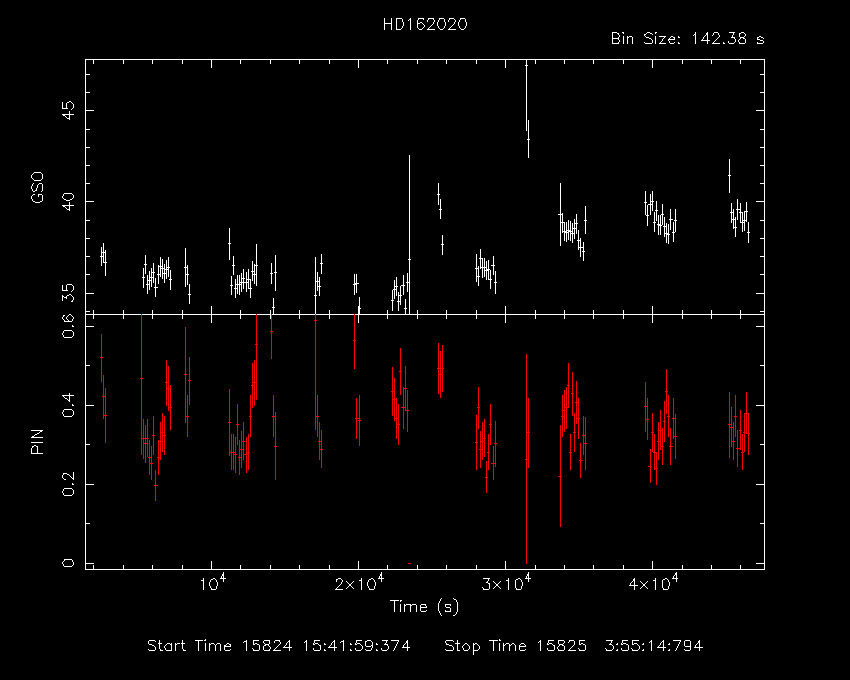
Task: Click the 40 tick label on GSO axis
Action: (68, 202)
